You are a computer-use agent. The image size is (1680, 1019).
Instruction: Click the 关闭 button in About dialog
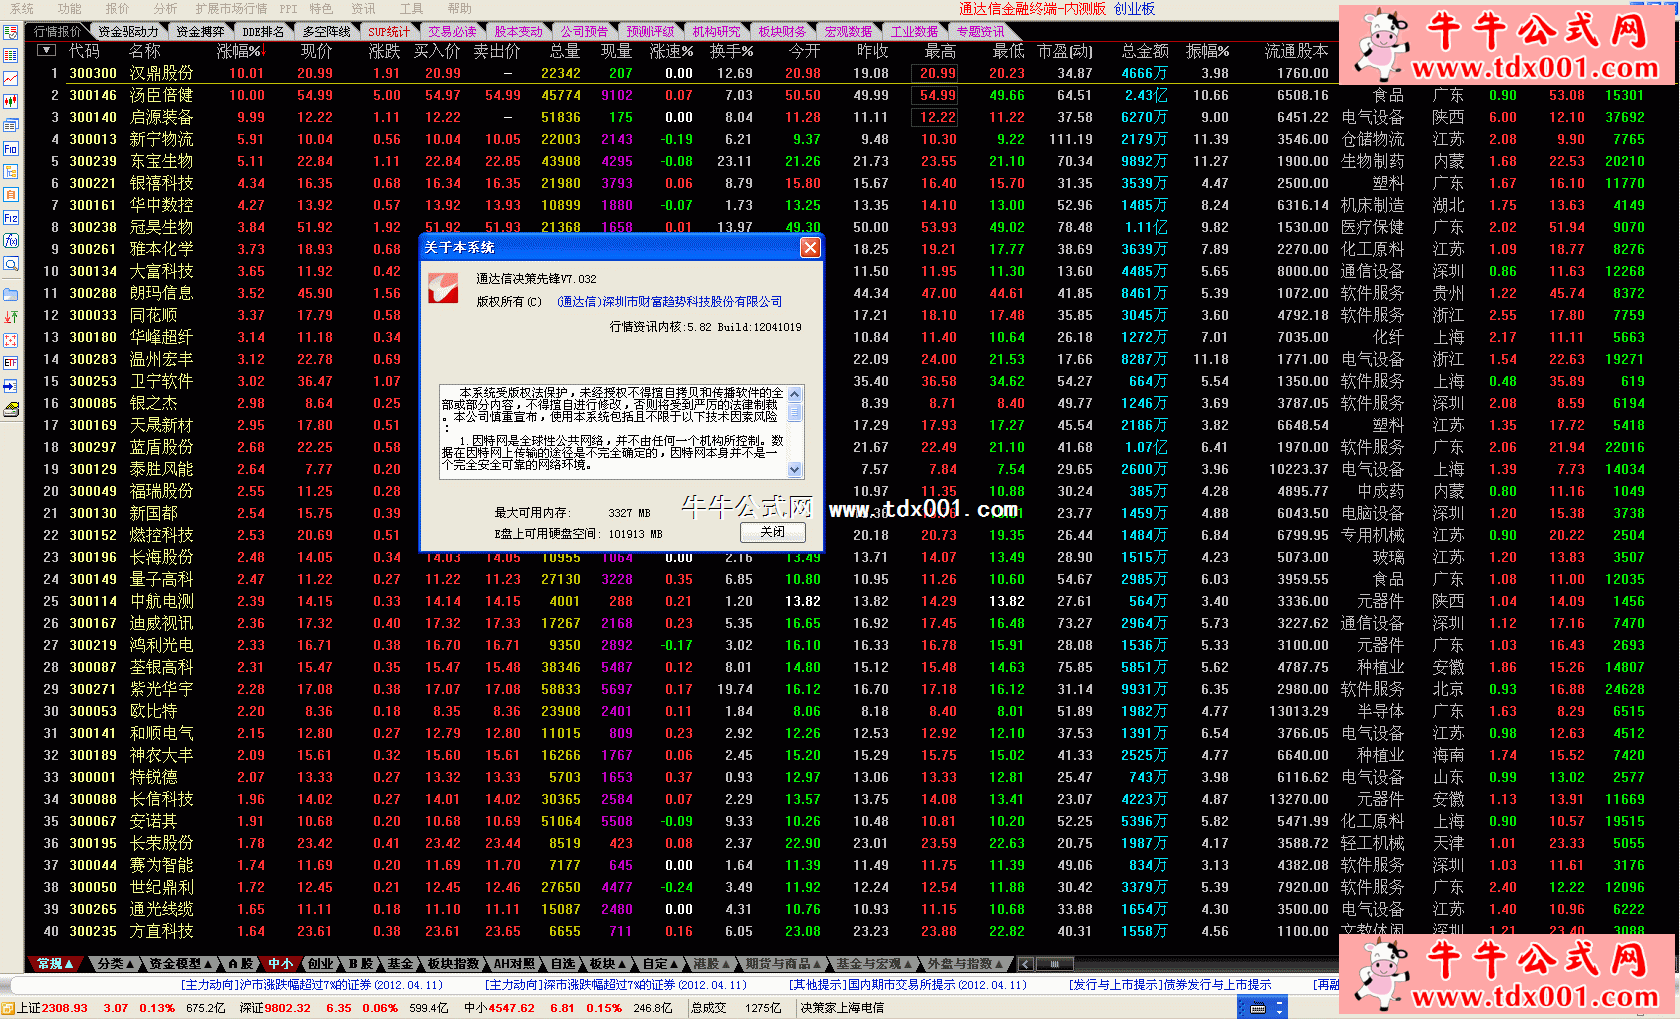coord(772,532)
